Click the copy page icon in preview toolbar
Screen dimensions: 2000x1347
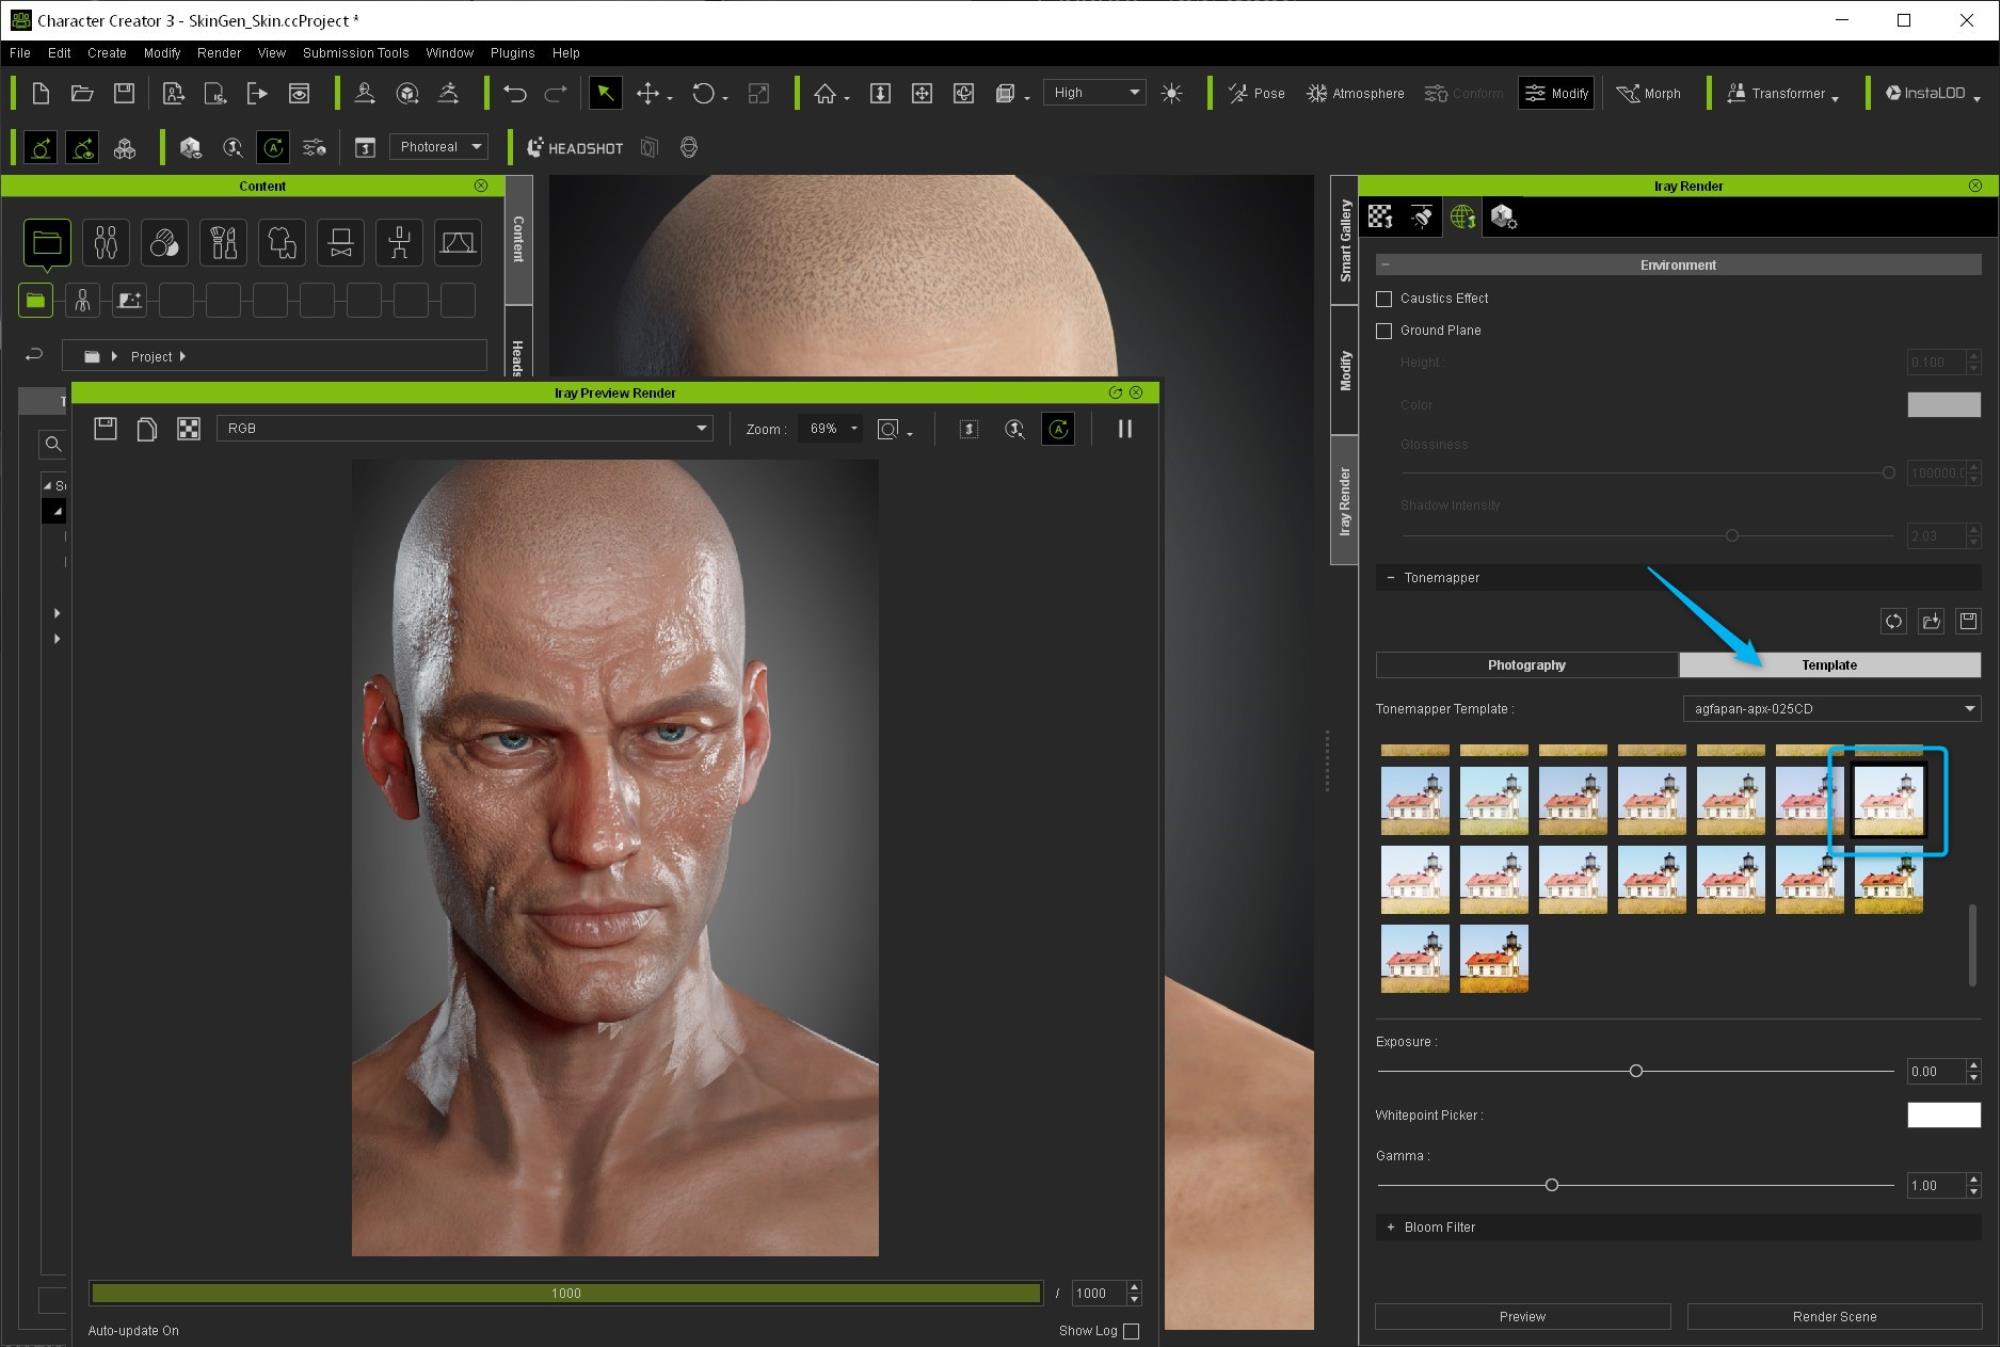pyautogui.click(x=147, y=429)
